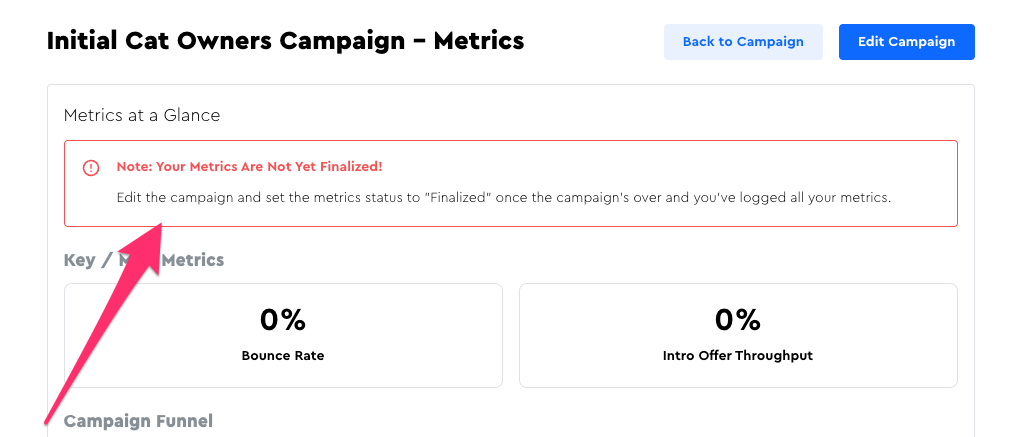Screen dimensions: 1009x437
Task: Click the alert description about Finalized status
Action: pyautogui.click(x=503, y=197)
